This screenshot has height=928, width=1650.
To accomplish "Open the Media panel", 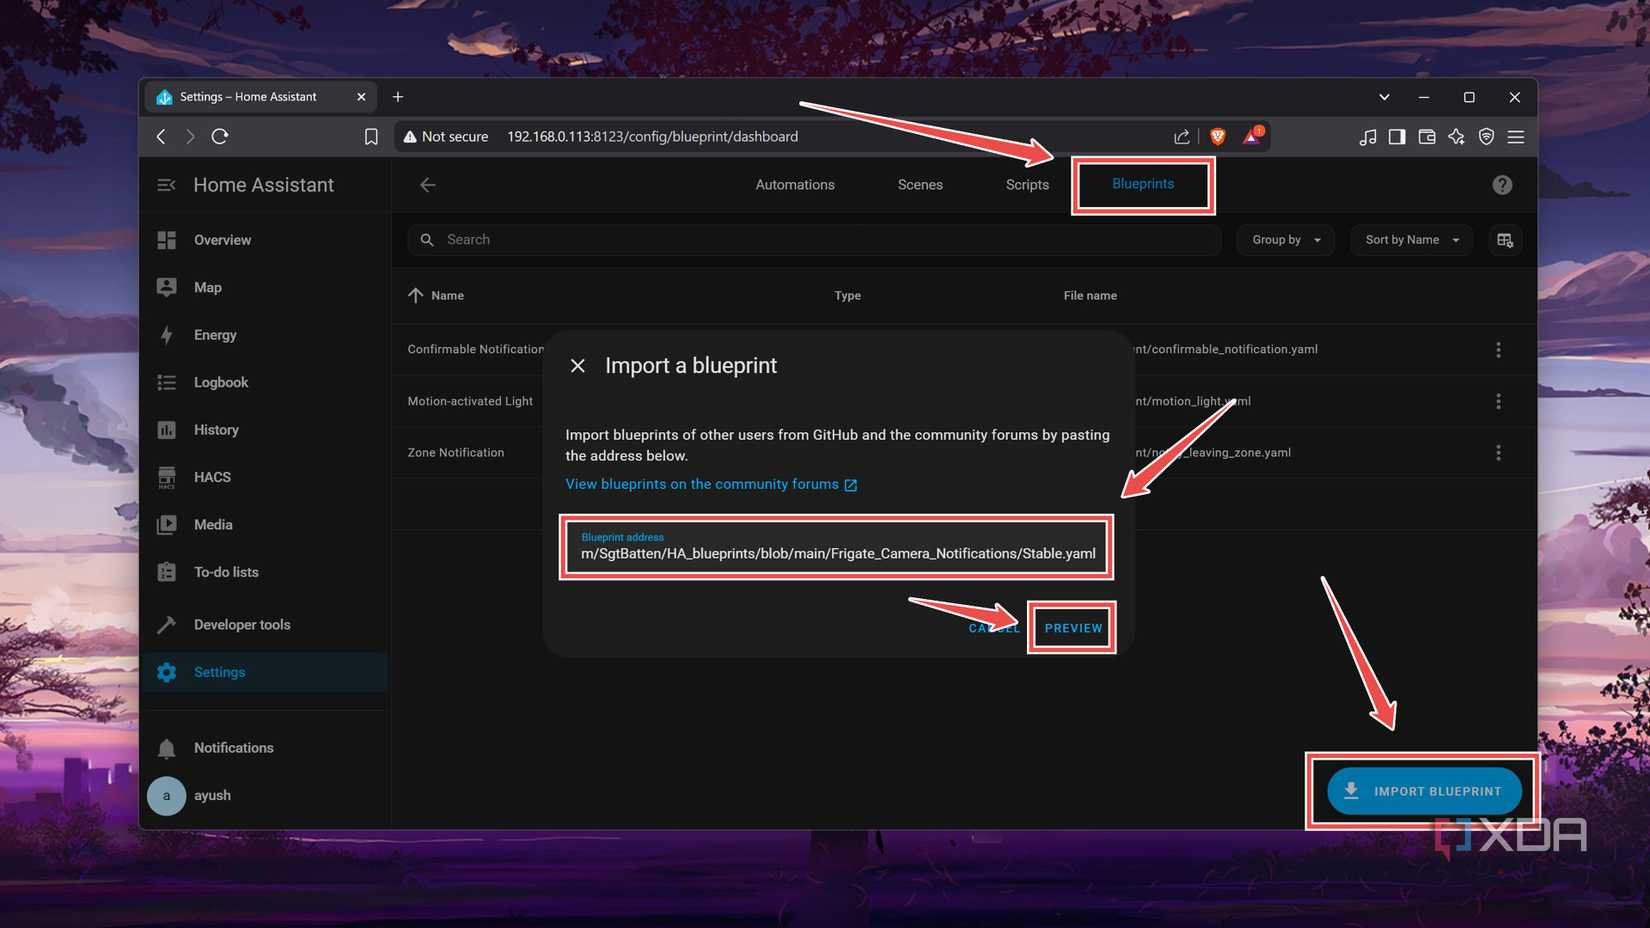I will pos(213,524).
